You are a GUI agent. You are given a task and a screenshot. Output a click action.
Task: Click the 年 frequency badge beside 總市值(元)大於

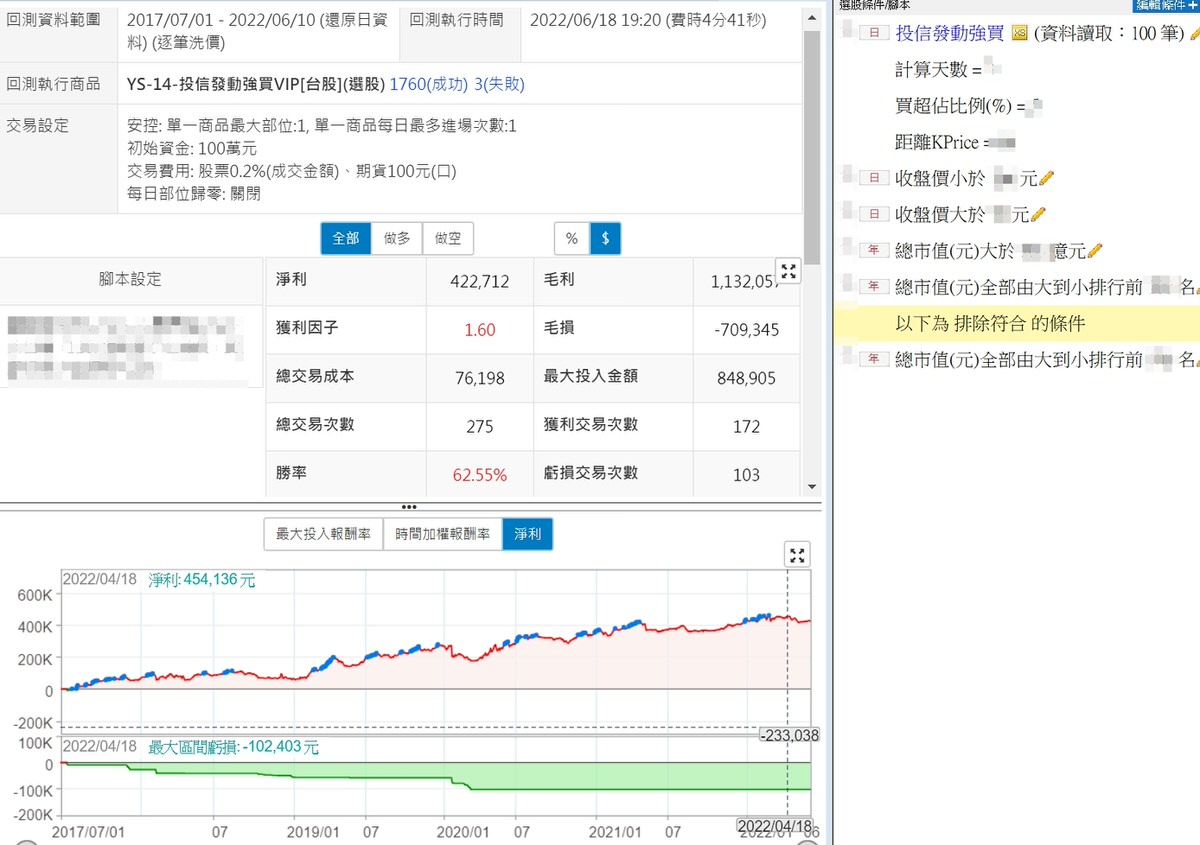[875, 251]
